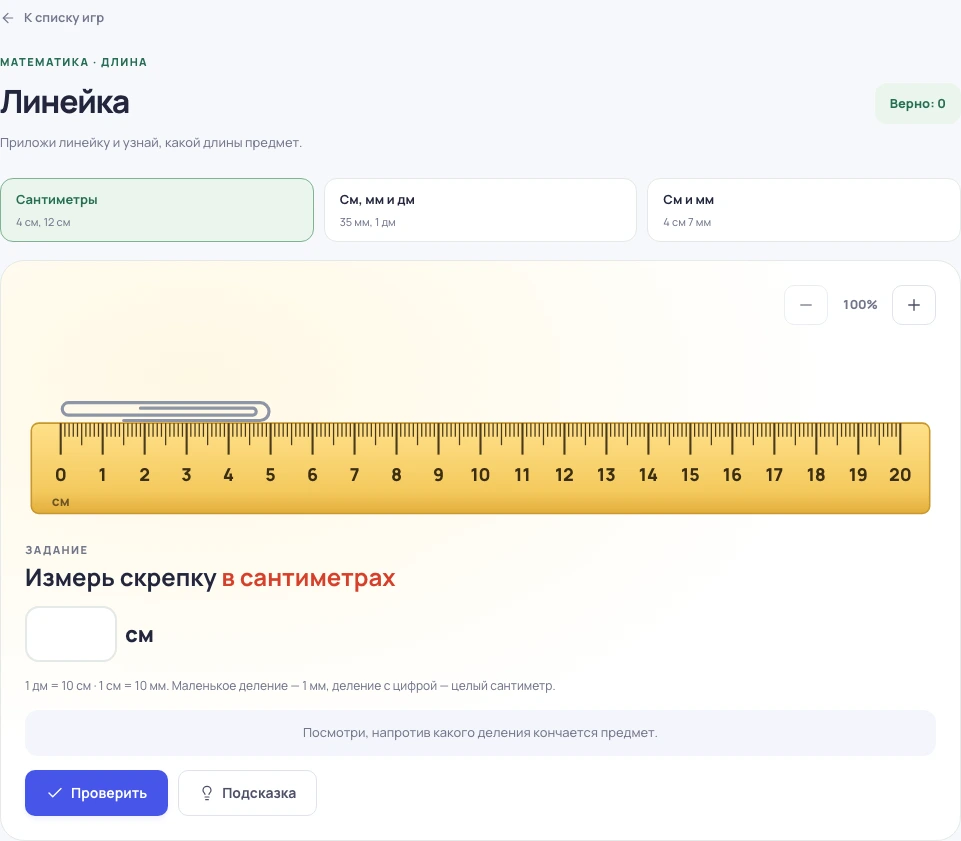Click the 'ЗАДАНИЕ' section label
This screenshot has height=841, width=961.
click(x=56, y=550)
